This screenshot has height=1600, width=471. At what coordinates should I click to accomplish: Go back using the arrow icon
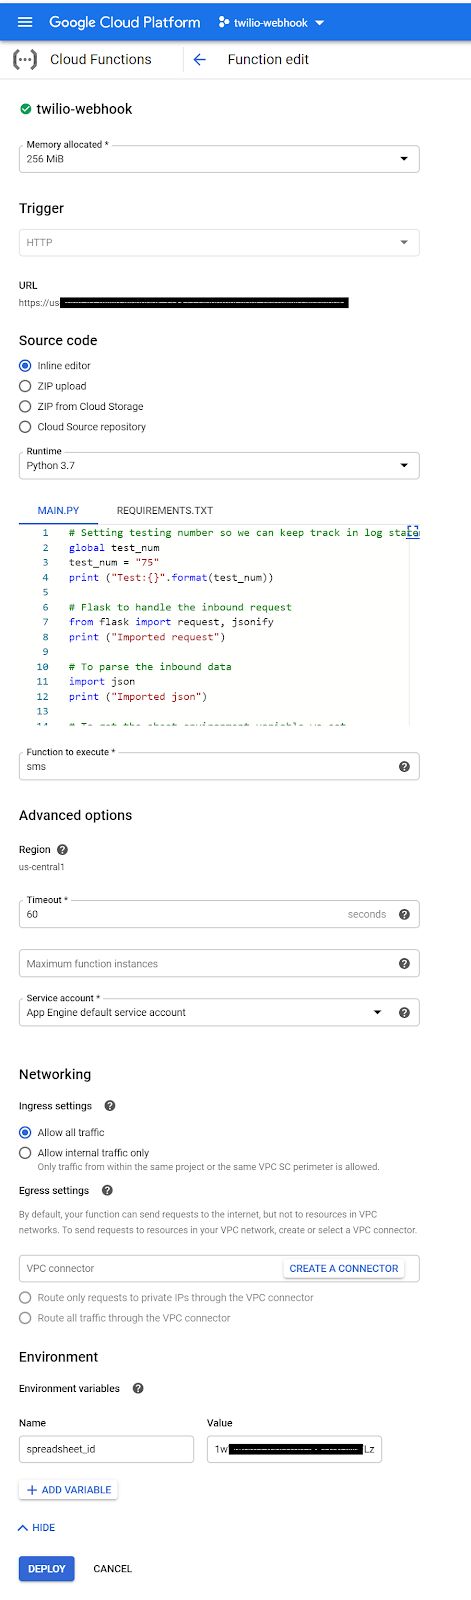199,60
